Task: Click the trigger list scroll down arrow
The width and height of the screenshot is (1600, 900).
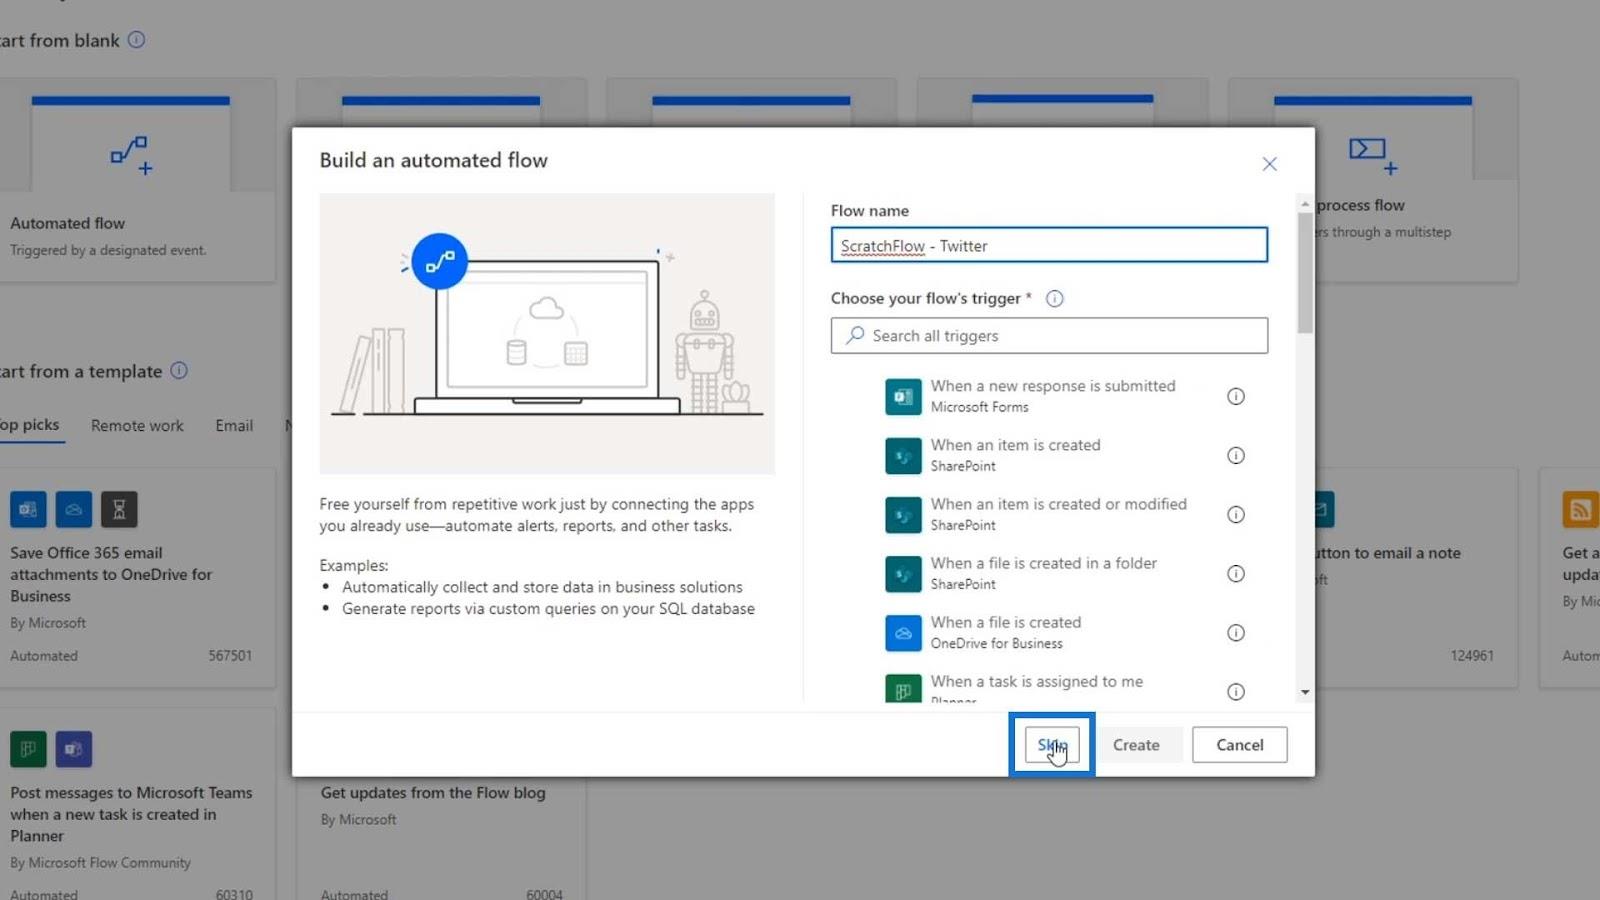Action: pos(1305,692)
